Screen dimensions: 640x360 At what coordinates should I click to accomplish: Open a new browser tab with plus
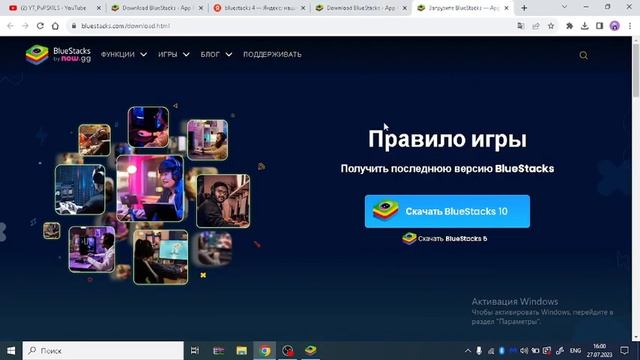[x=524, y=8]
